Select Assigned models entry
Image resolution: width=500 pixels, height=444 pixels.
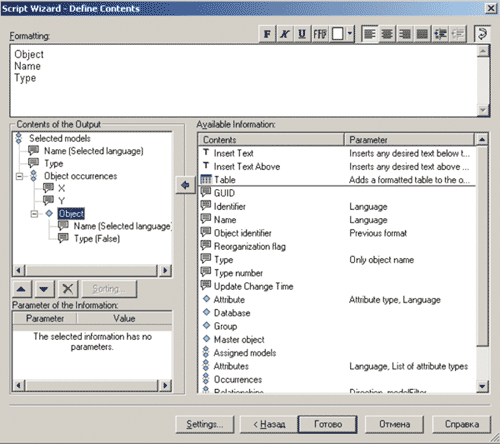(245, 353)
